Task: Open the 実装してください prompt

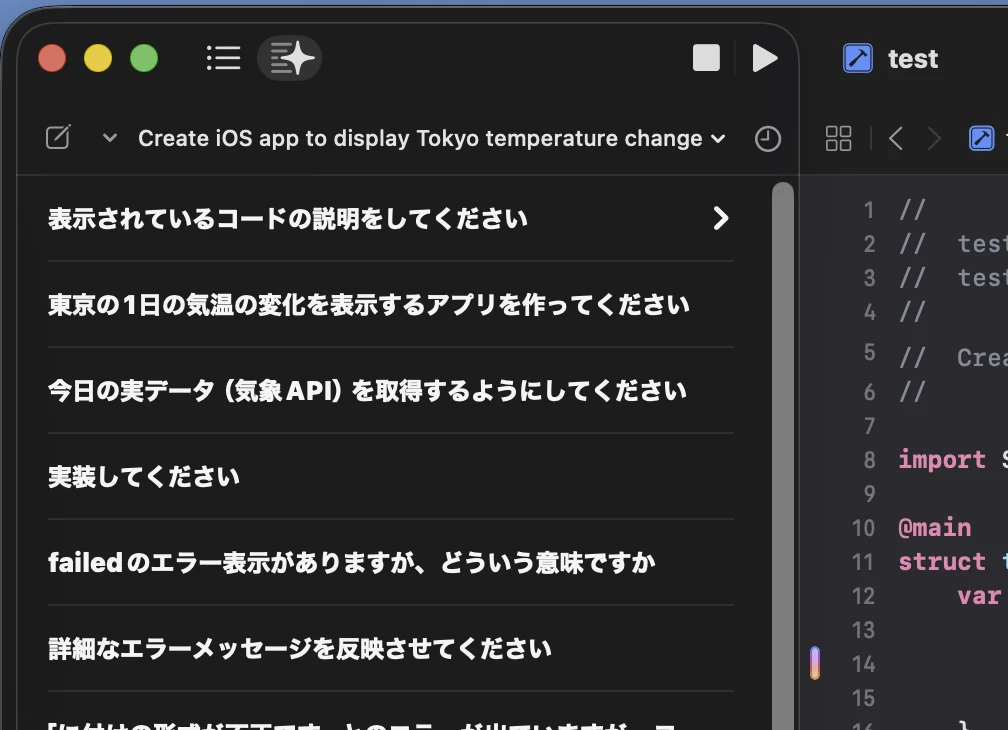Action: [144, 477]
